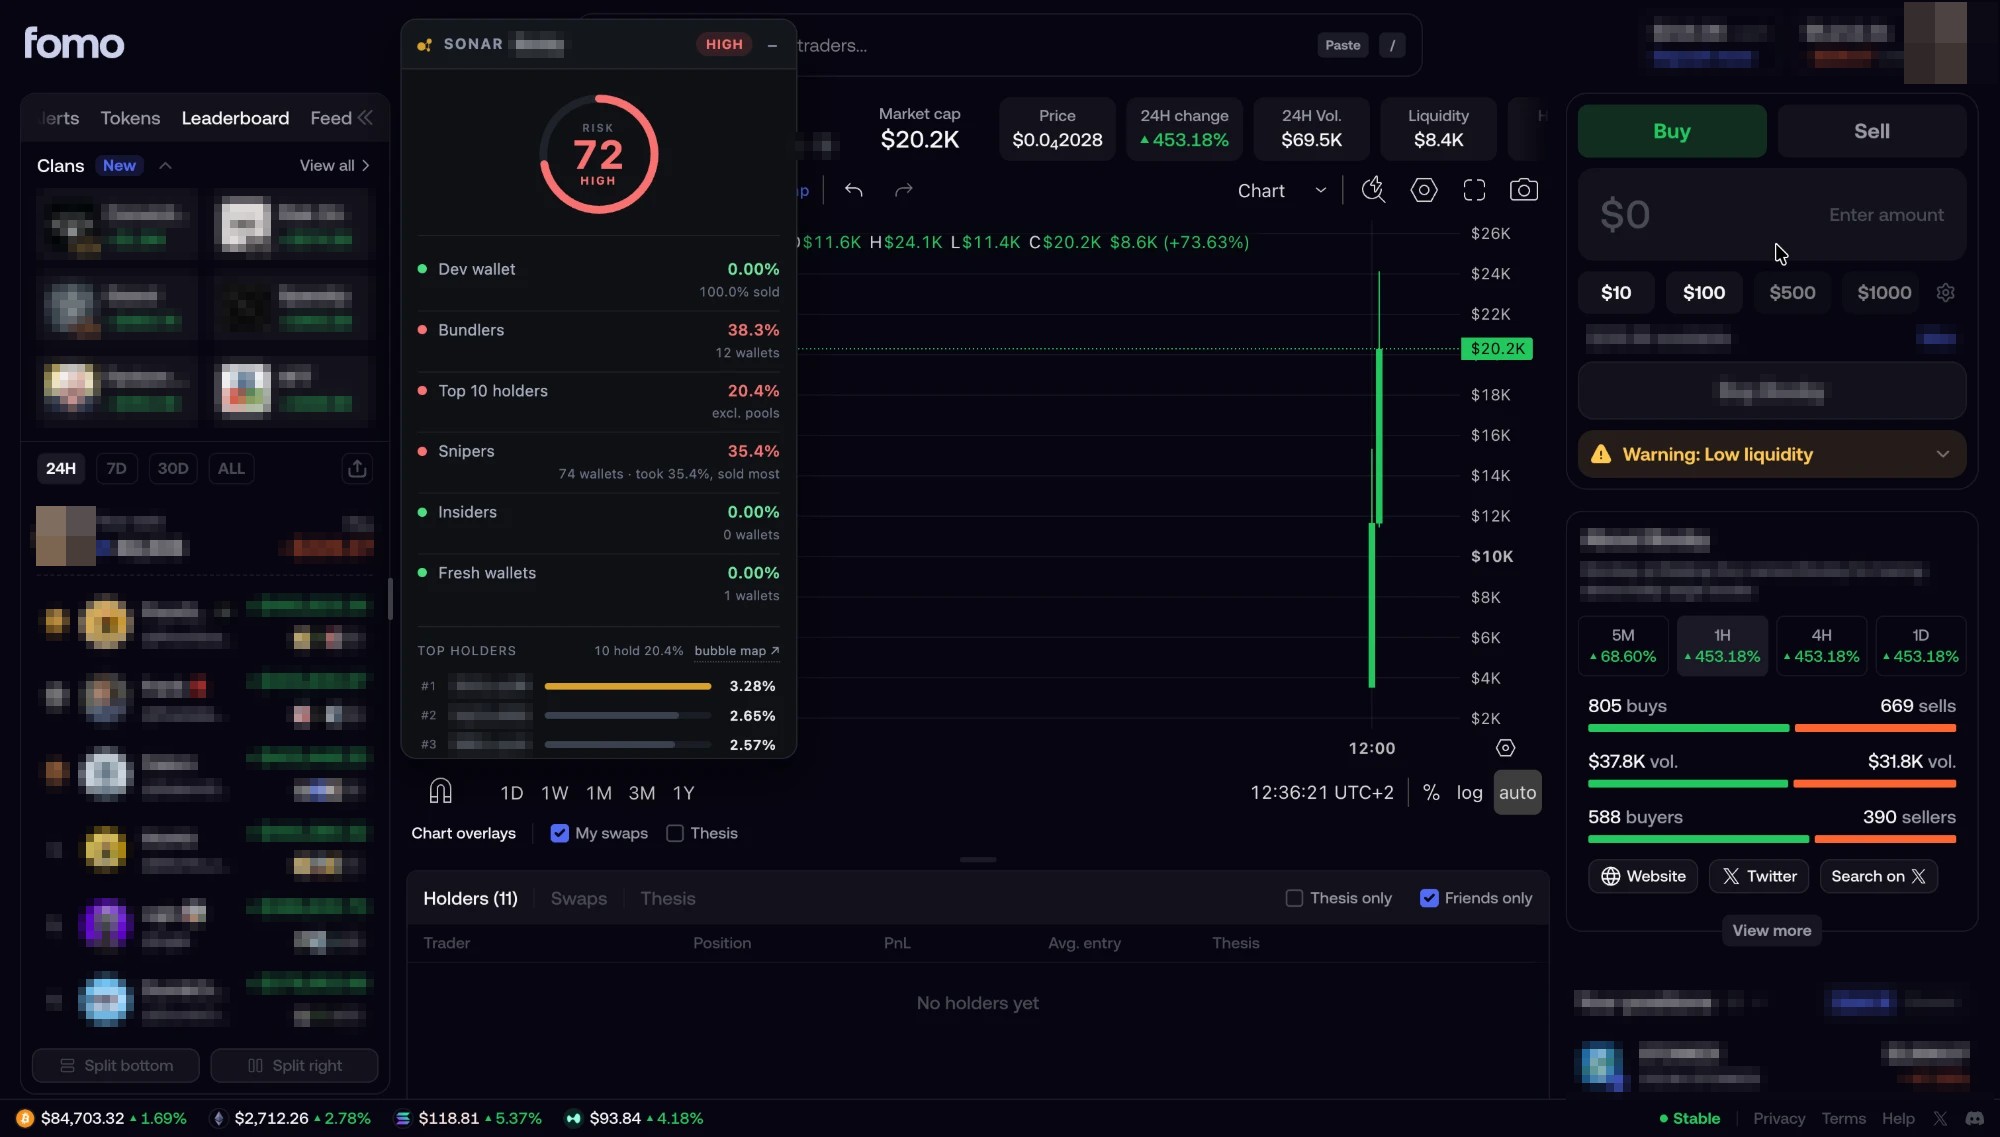Open Discord link in footer
Viewport: 2000px width, 1137px height.
pyautogui.click(x=1974, y=1118)
